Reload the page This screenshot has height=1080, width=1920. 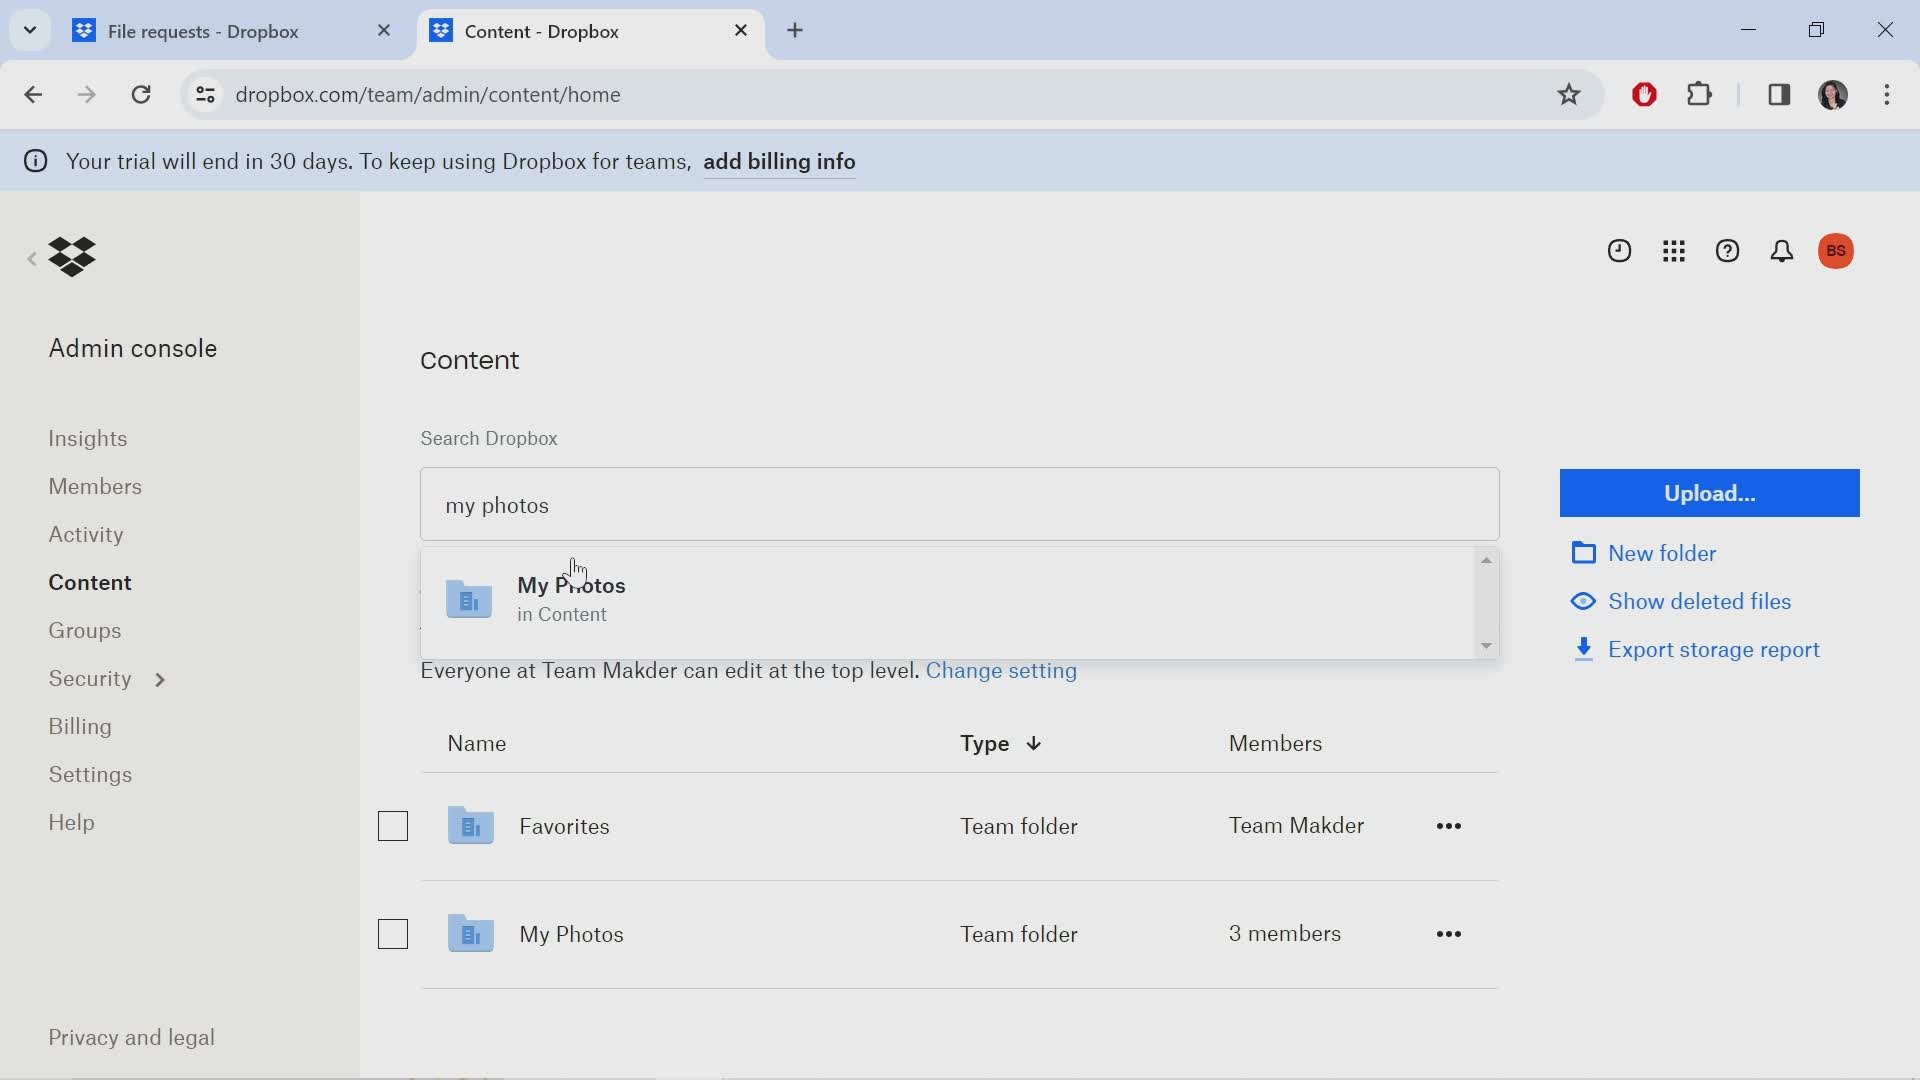pyautogui.click(x=141, y=94)
